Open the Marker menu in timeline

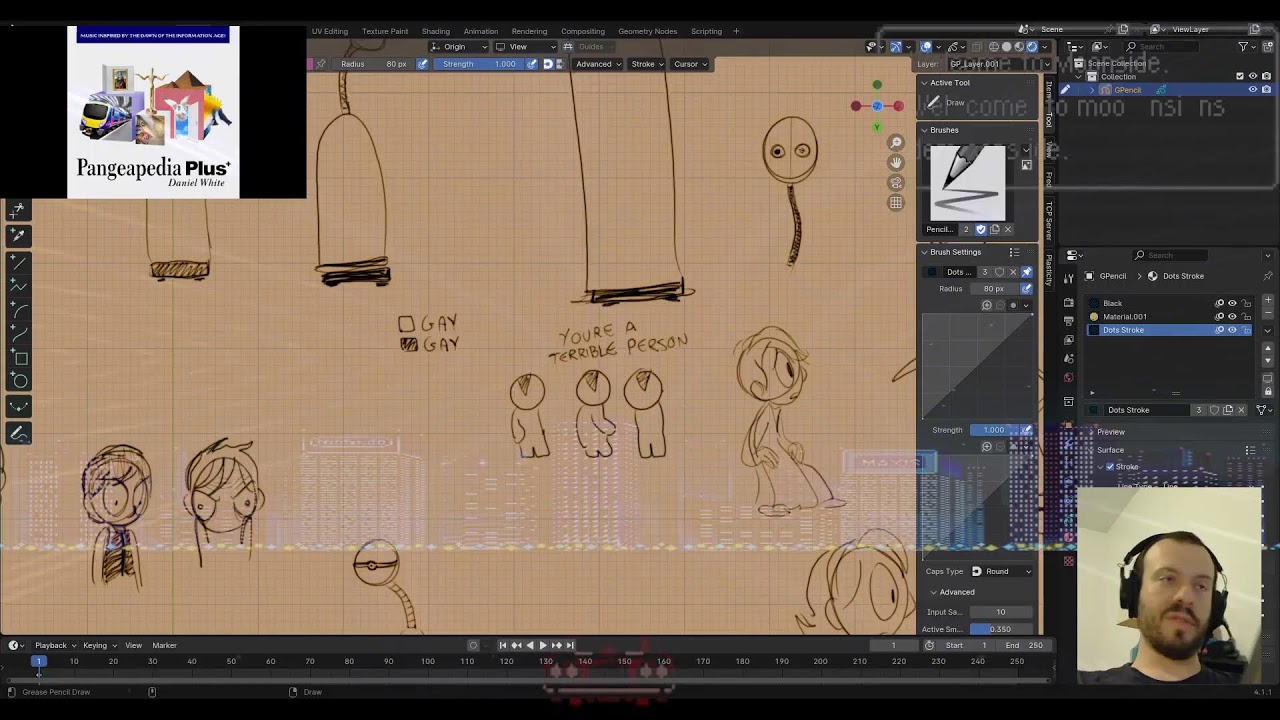(164, 645)
